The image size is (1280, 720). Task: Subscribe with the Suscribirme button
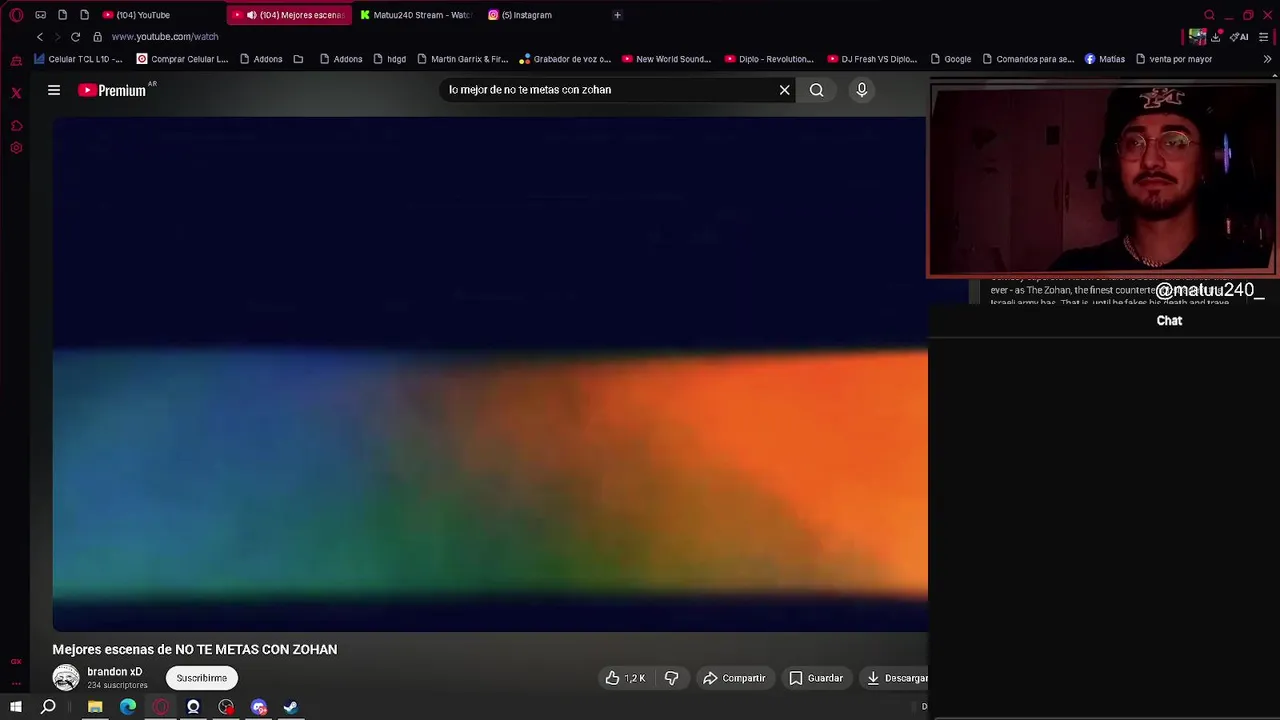pos(202,678)
